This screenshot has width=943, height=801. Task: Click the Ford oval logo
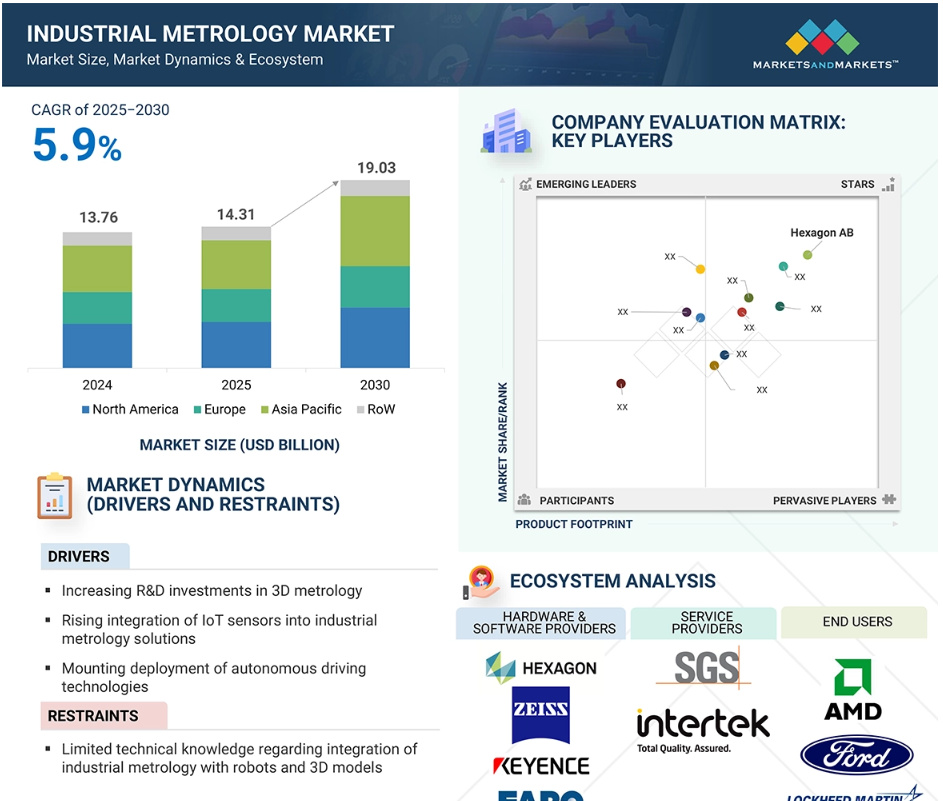coord(856,755)
